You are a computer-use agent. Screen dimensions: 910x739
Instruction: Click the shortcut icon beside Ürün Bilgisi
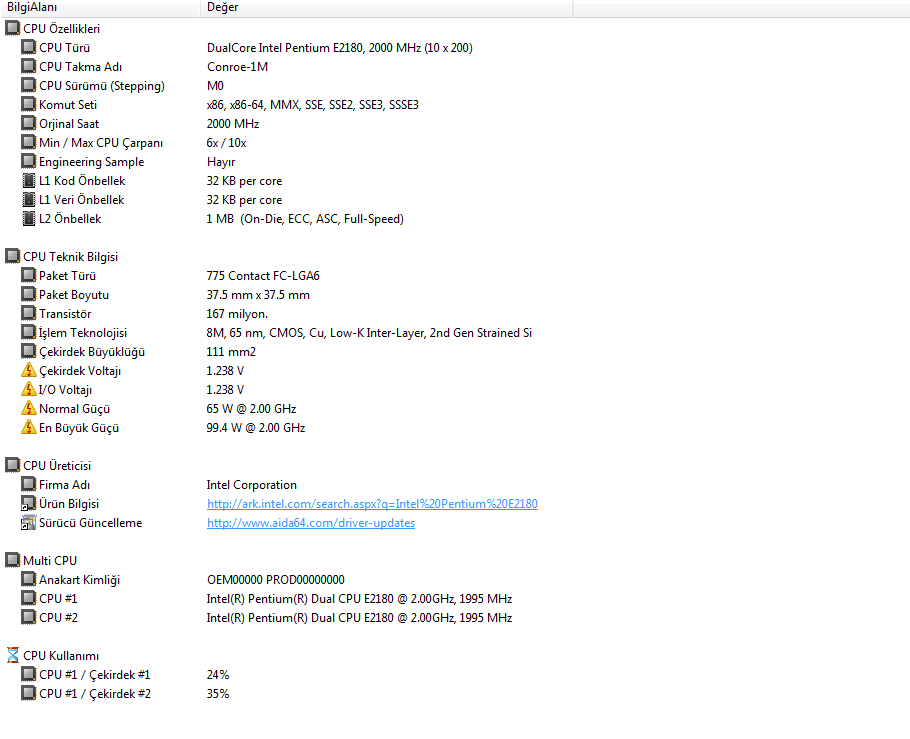pyautogui.click(x=28, y=503)
